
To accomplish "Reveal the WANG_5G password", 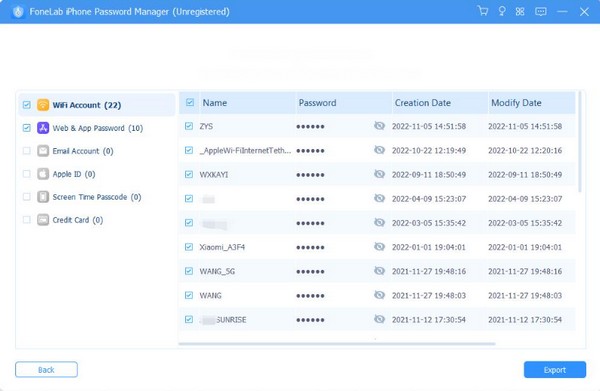I will click(x=379, y=271).
